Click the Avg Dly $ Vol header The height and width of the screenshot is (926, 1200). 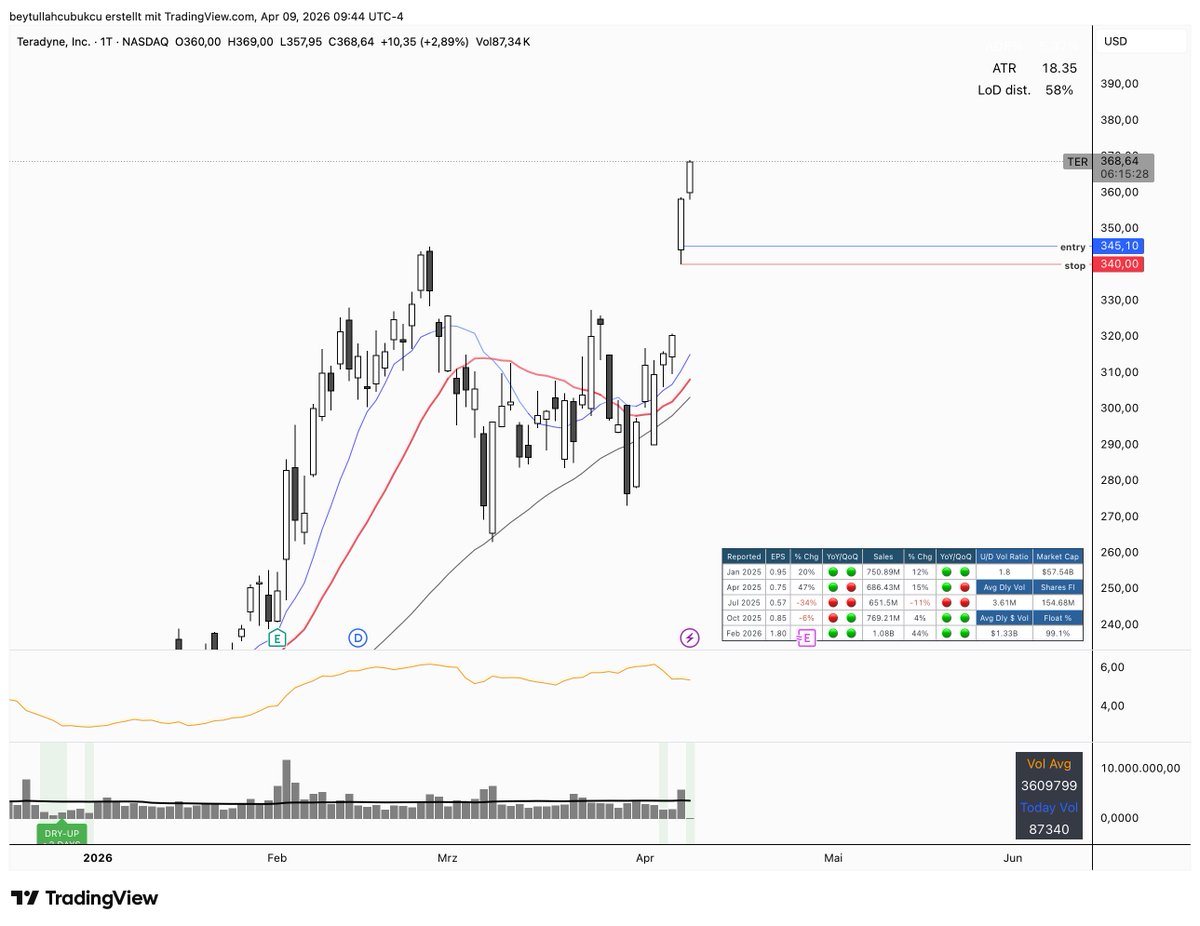coord(1004,617)
